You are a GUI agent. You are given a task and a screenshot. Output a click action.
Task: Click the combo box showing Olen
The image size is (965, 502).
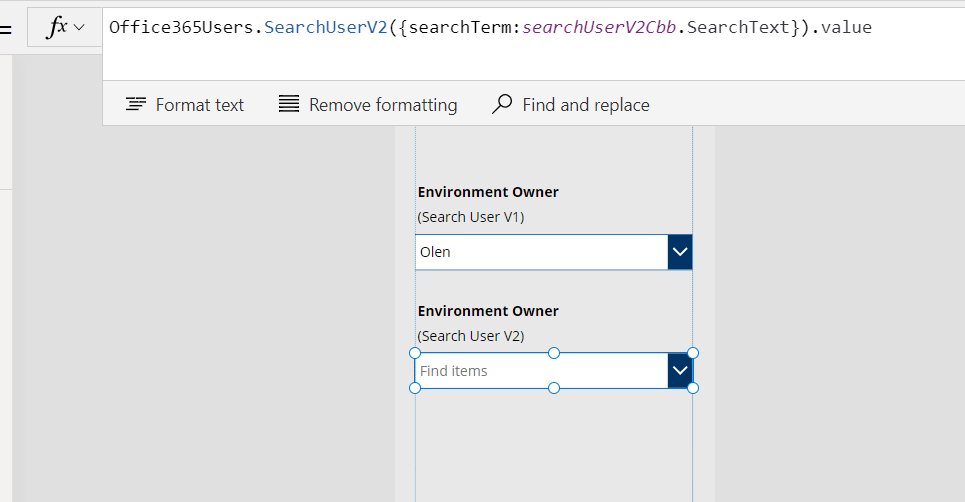[541, 252]
